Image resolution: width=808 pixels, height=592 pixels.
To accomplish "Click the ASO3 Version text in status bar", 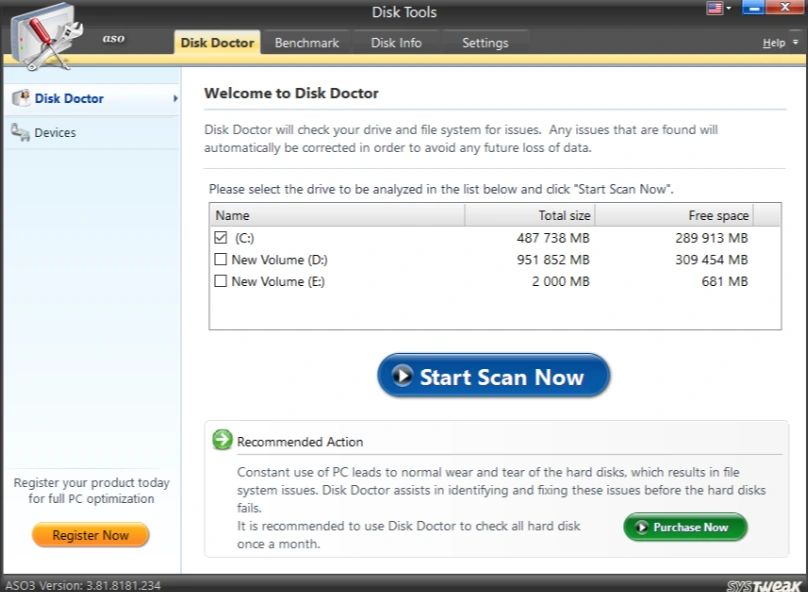I will click(83, 585).
